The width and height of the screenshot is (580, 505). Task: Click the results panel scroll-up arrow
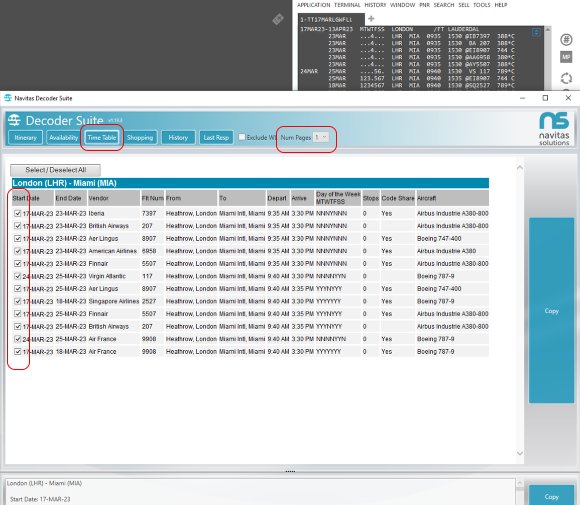point(520,168)
